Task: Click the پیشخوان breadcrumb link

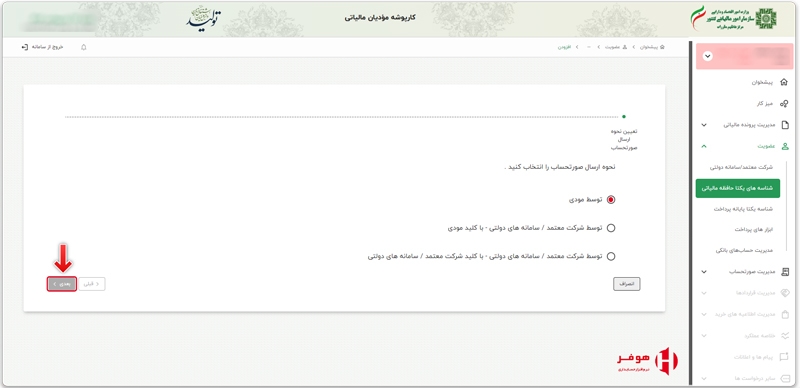Action: click(x=649, y=47)
